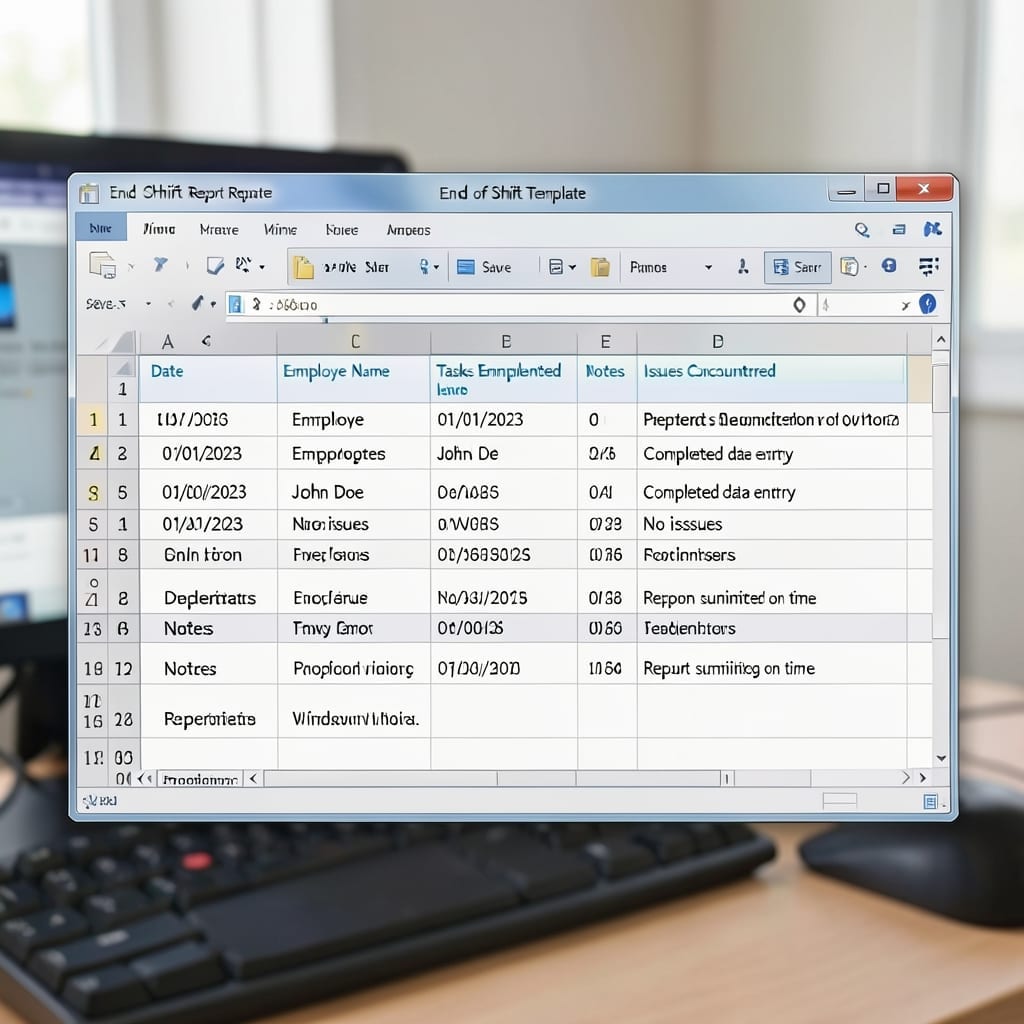The image size is (1024, 1024).
Task: Select the sheet tab at the bottom left
Action: pos(200,780)
